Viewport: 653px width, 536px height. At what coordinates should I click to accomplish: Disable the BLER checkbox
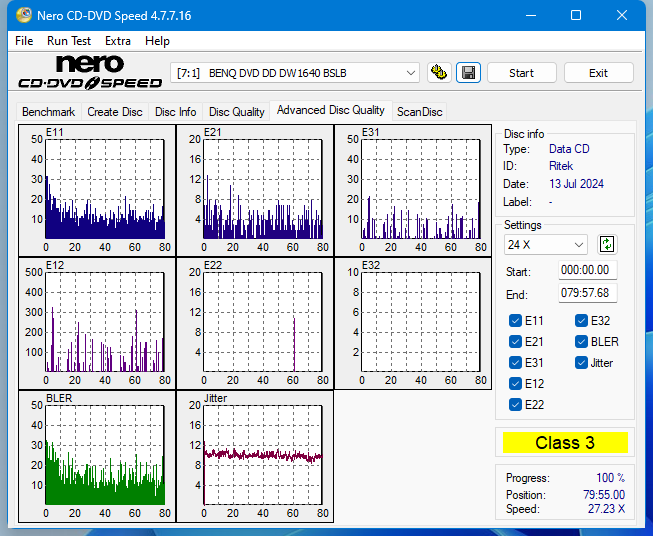click(581, 342)
